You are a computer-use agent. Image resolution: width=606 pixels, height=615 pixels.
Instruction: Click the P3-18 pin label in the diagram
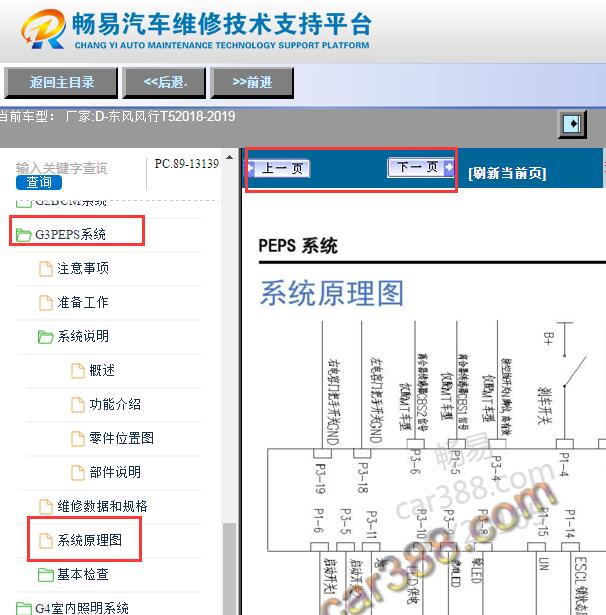(363, 477)
